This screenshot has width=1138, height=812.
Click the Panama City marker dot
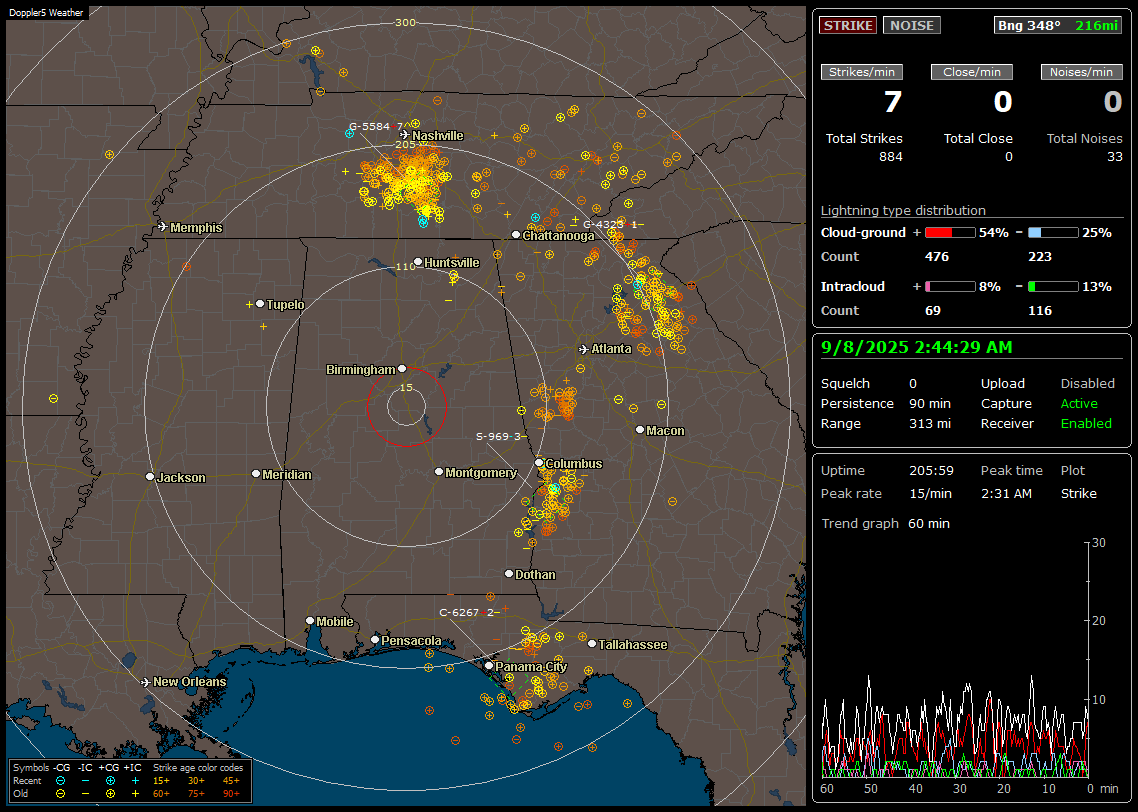(489, 665)
